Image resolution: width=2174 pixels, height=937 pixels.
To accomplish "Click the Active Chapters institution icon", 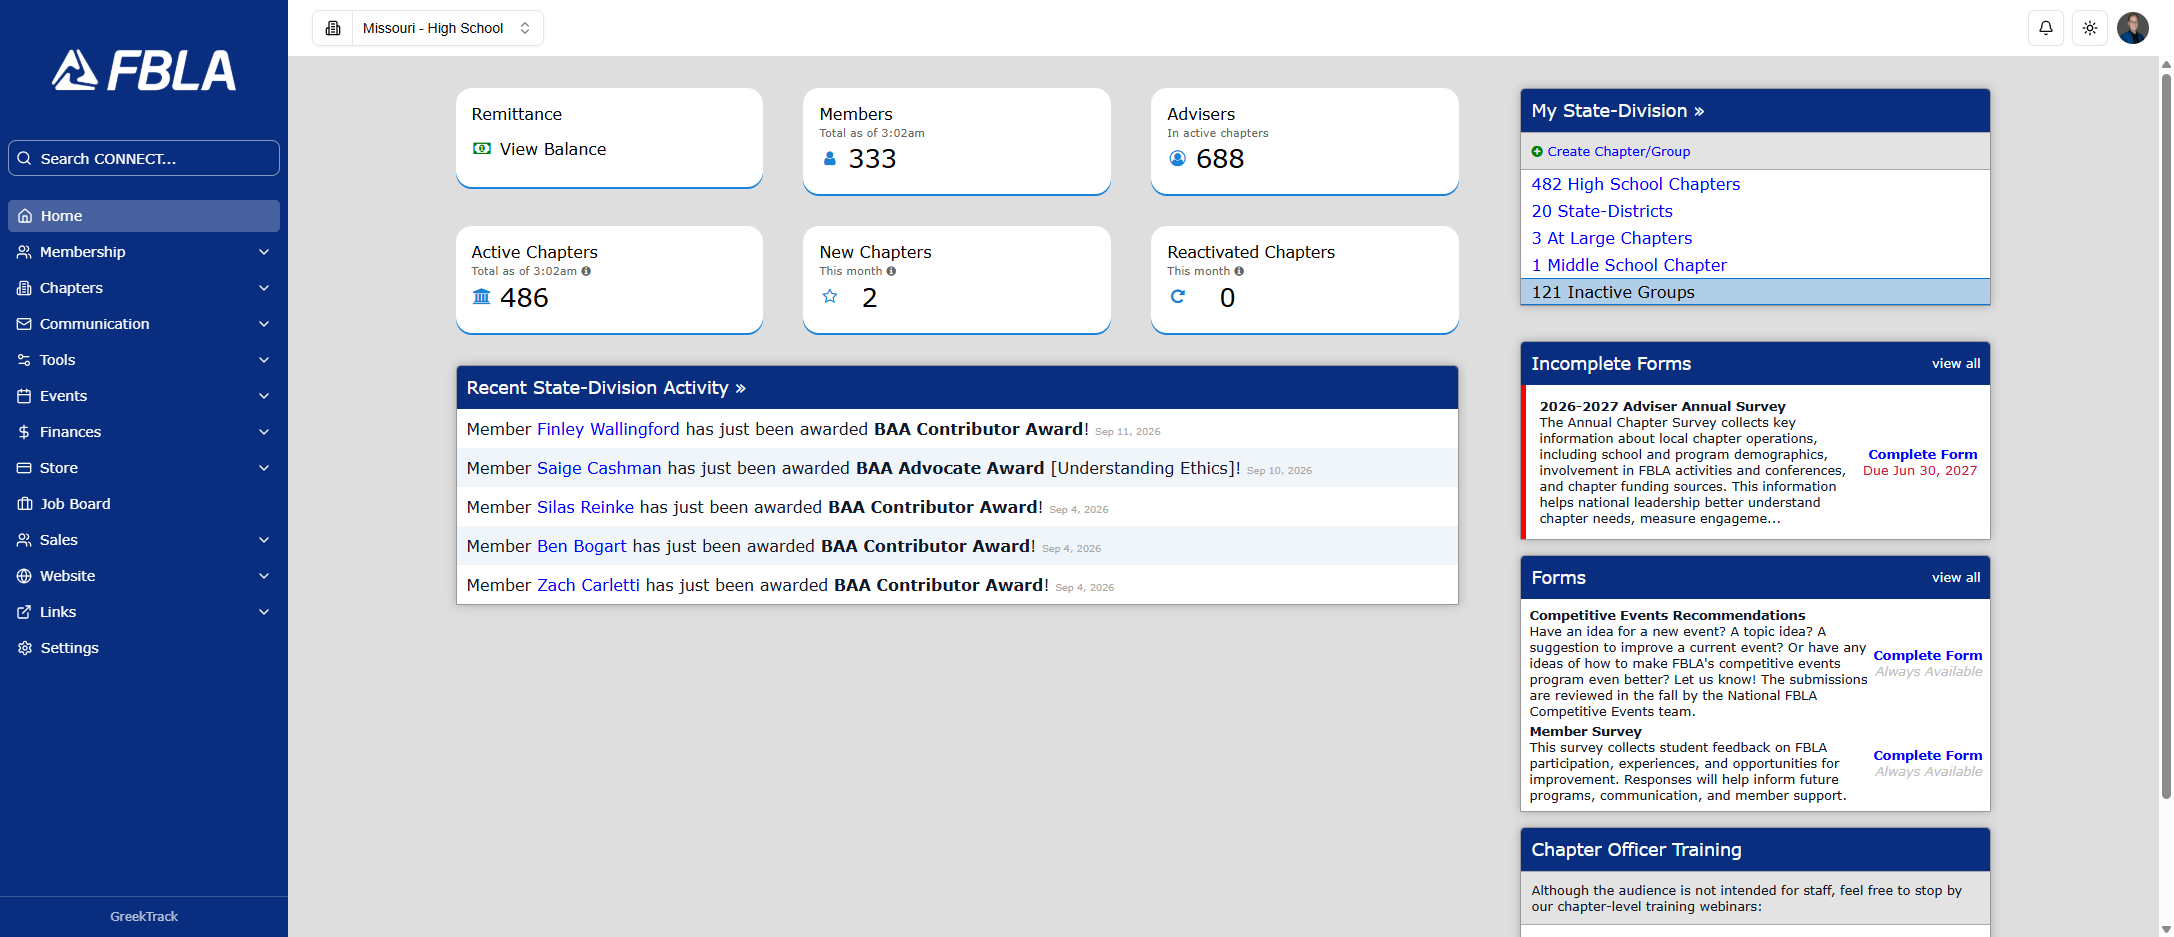I will point(481,297).
